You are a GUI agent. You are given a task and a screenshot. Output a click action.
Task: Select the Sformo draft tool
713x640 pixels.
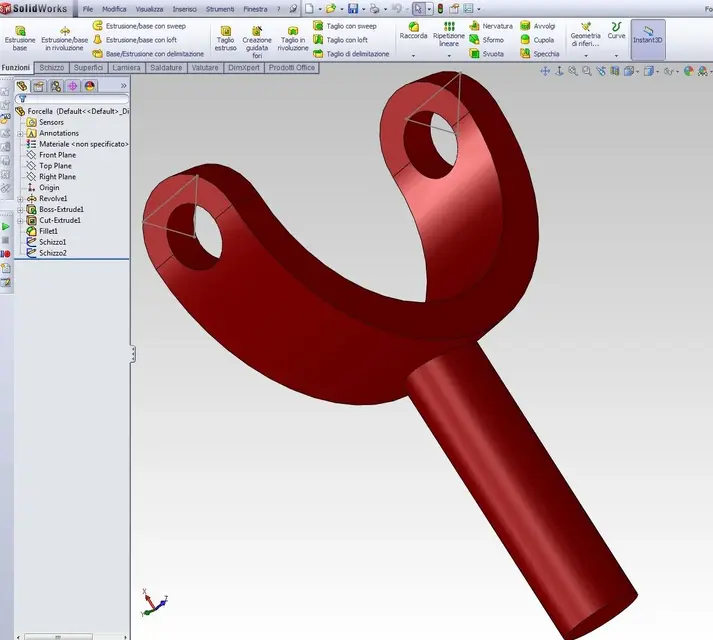[x=487, y=40]
